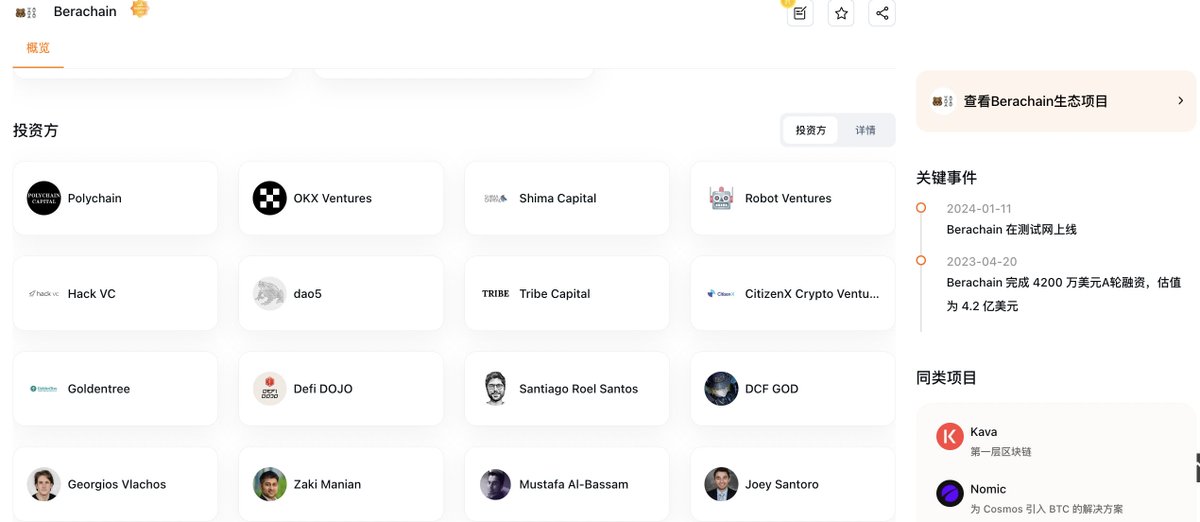
Task: Click the Zaki Manian name
Action: [327, 484]
